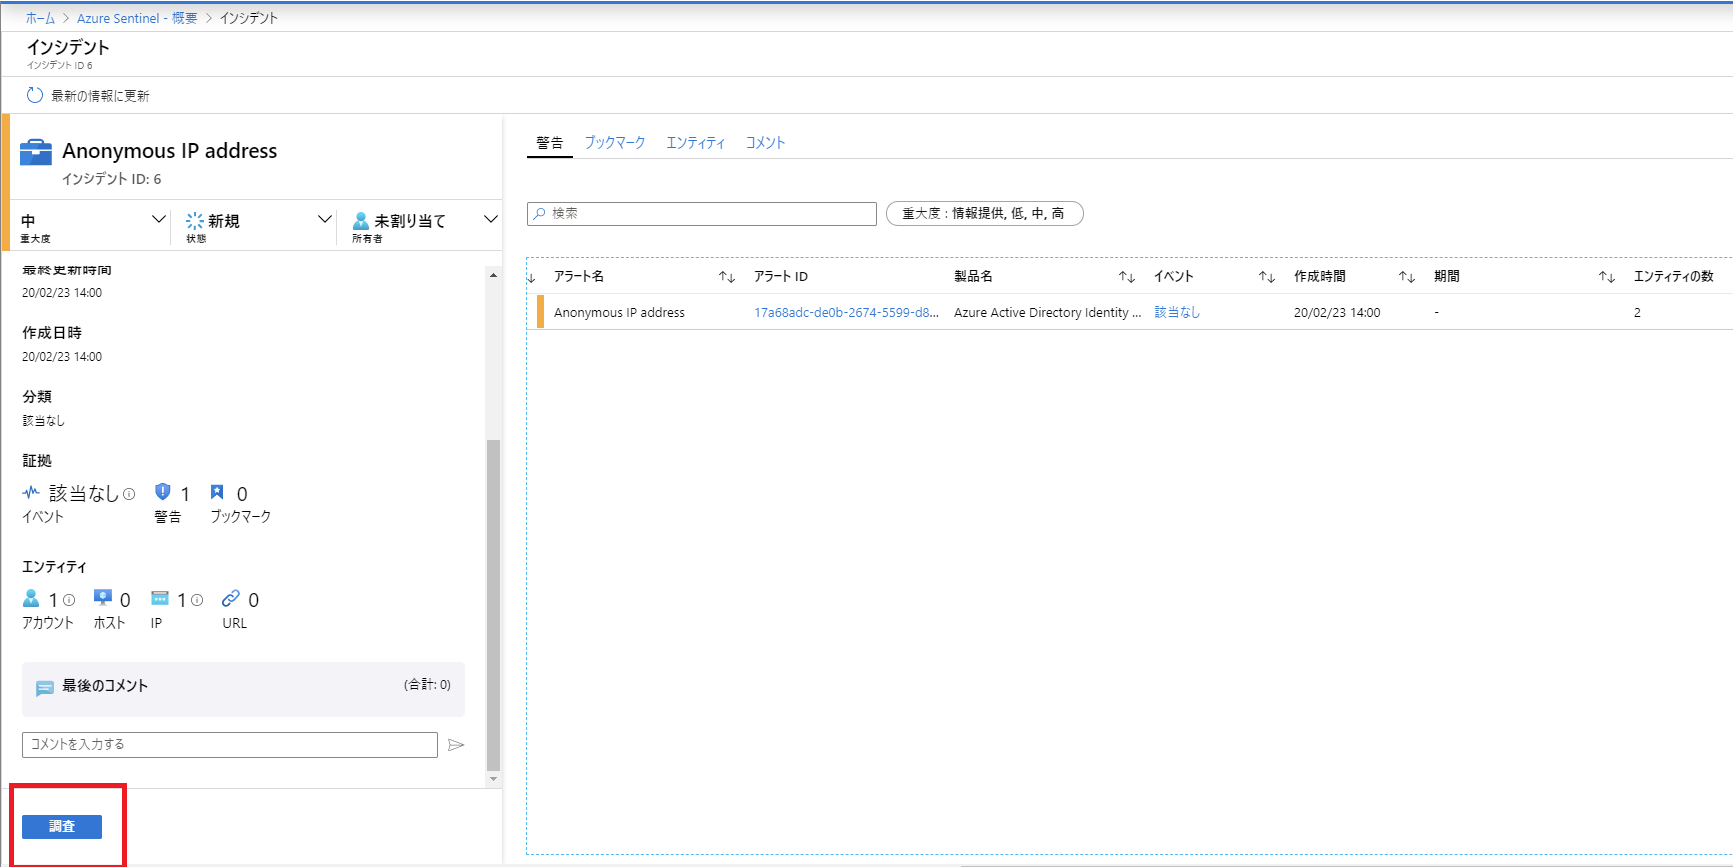
Task: Open the 所有者 owner dropdown showing 未割り当て
Action: coord(424,225)
